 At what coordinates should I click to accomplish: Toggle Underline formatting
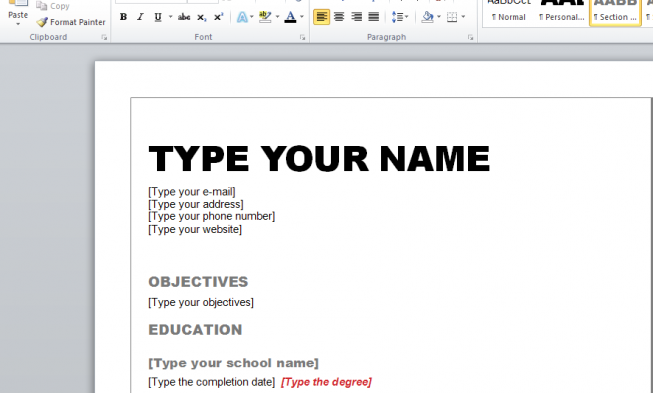[158, 17]
